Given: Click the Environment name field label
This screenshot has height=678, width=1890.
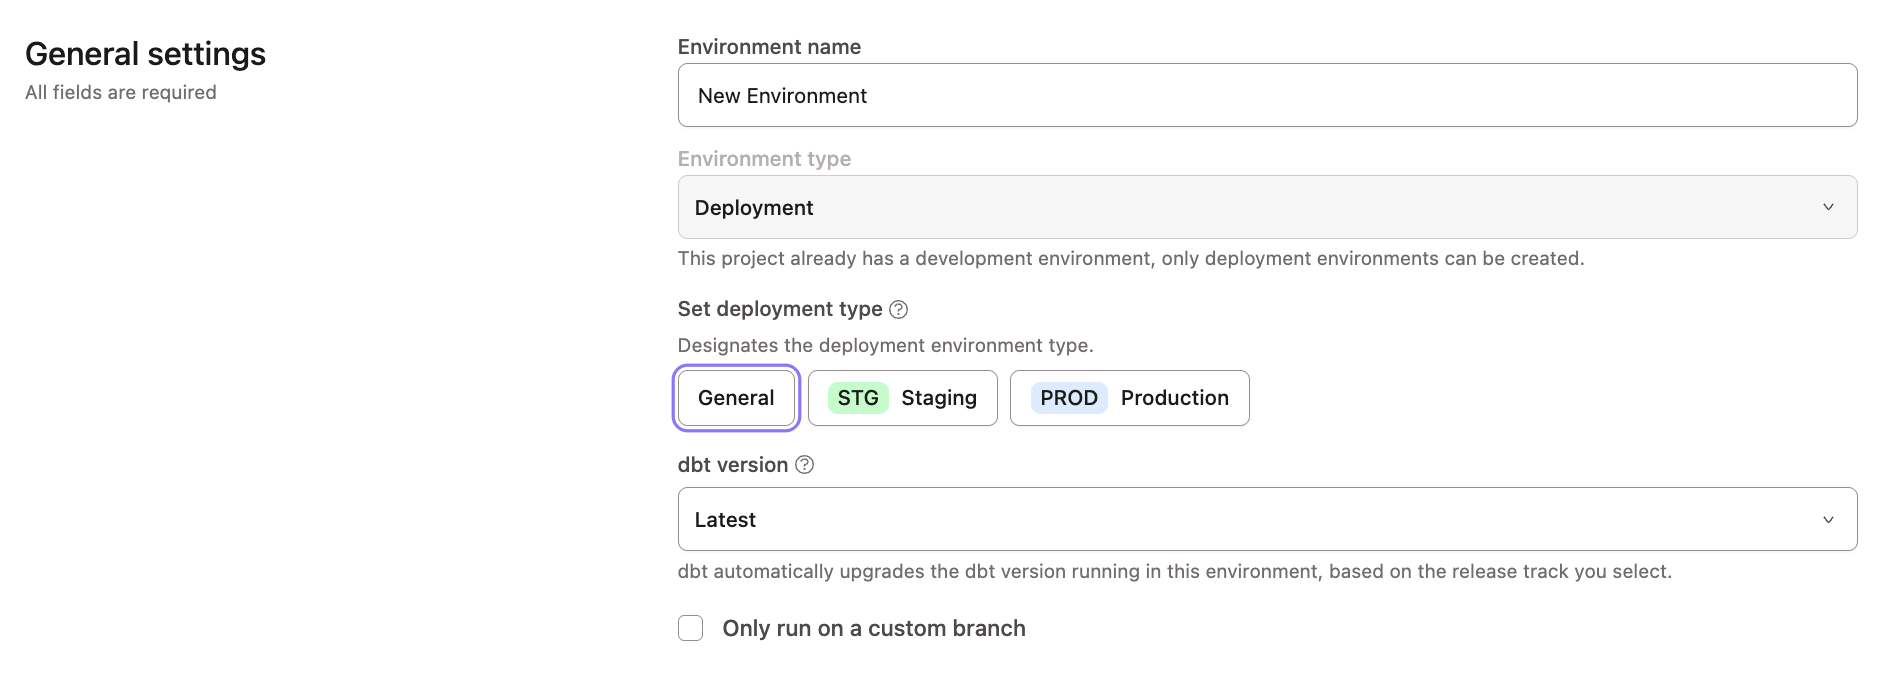Looking at the screenshot, I should coord(769,47).
